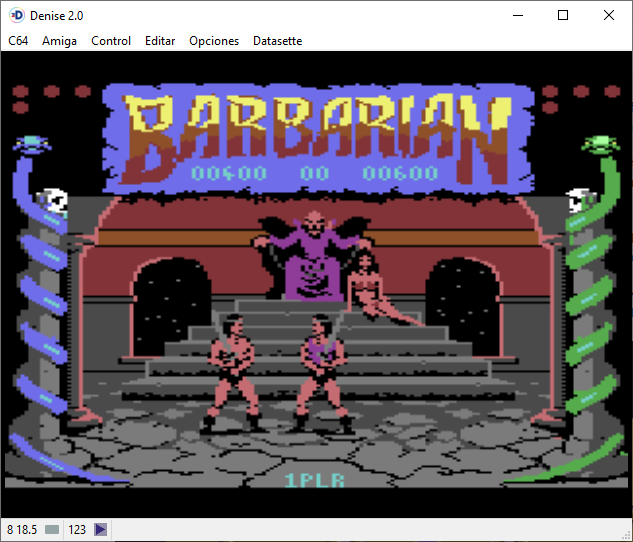Click the tape counter 123
Screen dimensions: 633x542
click(77, 529)
